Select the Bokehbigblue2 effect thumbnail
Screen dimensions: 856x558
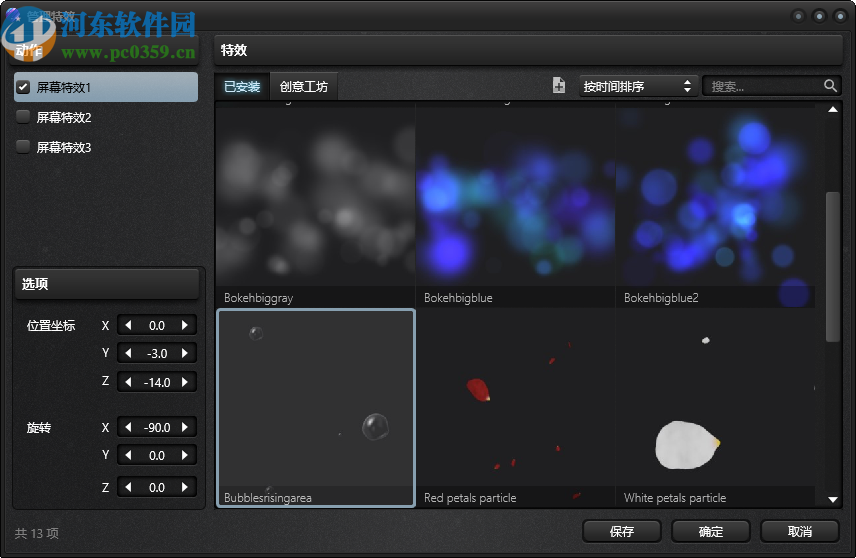click(715, 205)
